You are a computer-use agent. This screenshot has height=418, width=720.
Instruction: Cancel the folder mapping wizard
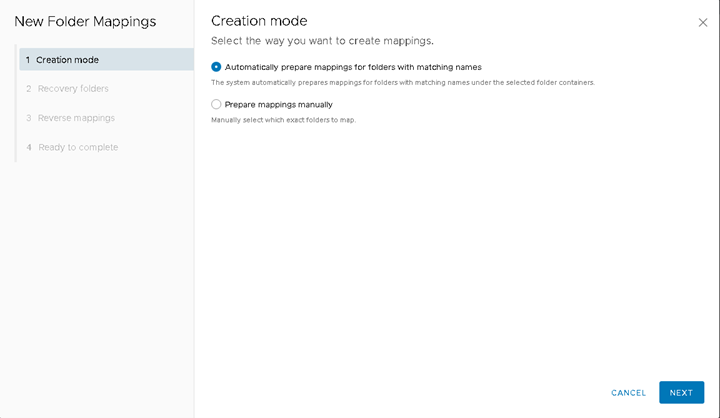pyautogui.click(x=628, y=393)
